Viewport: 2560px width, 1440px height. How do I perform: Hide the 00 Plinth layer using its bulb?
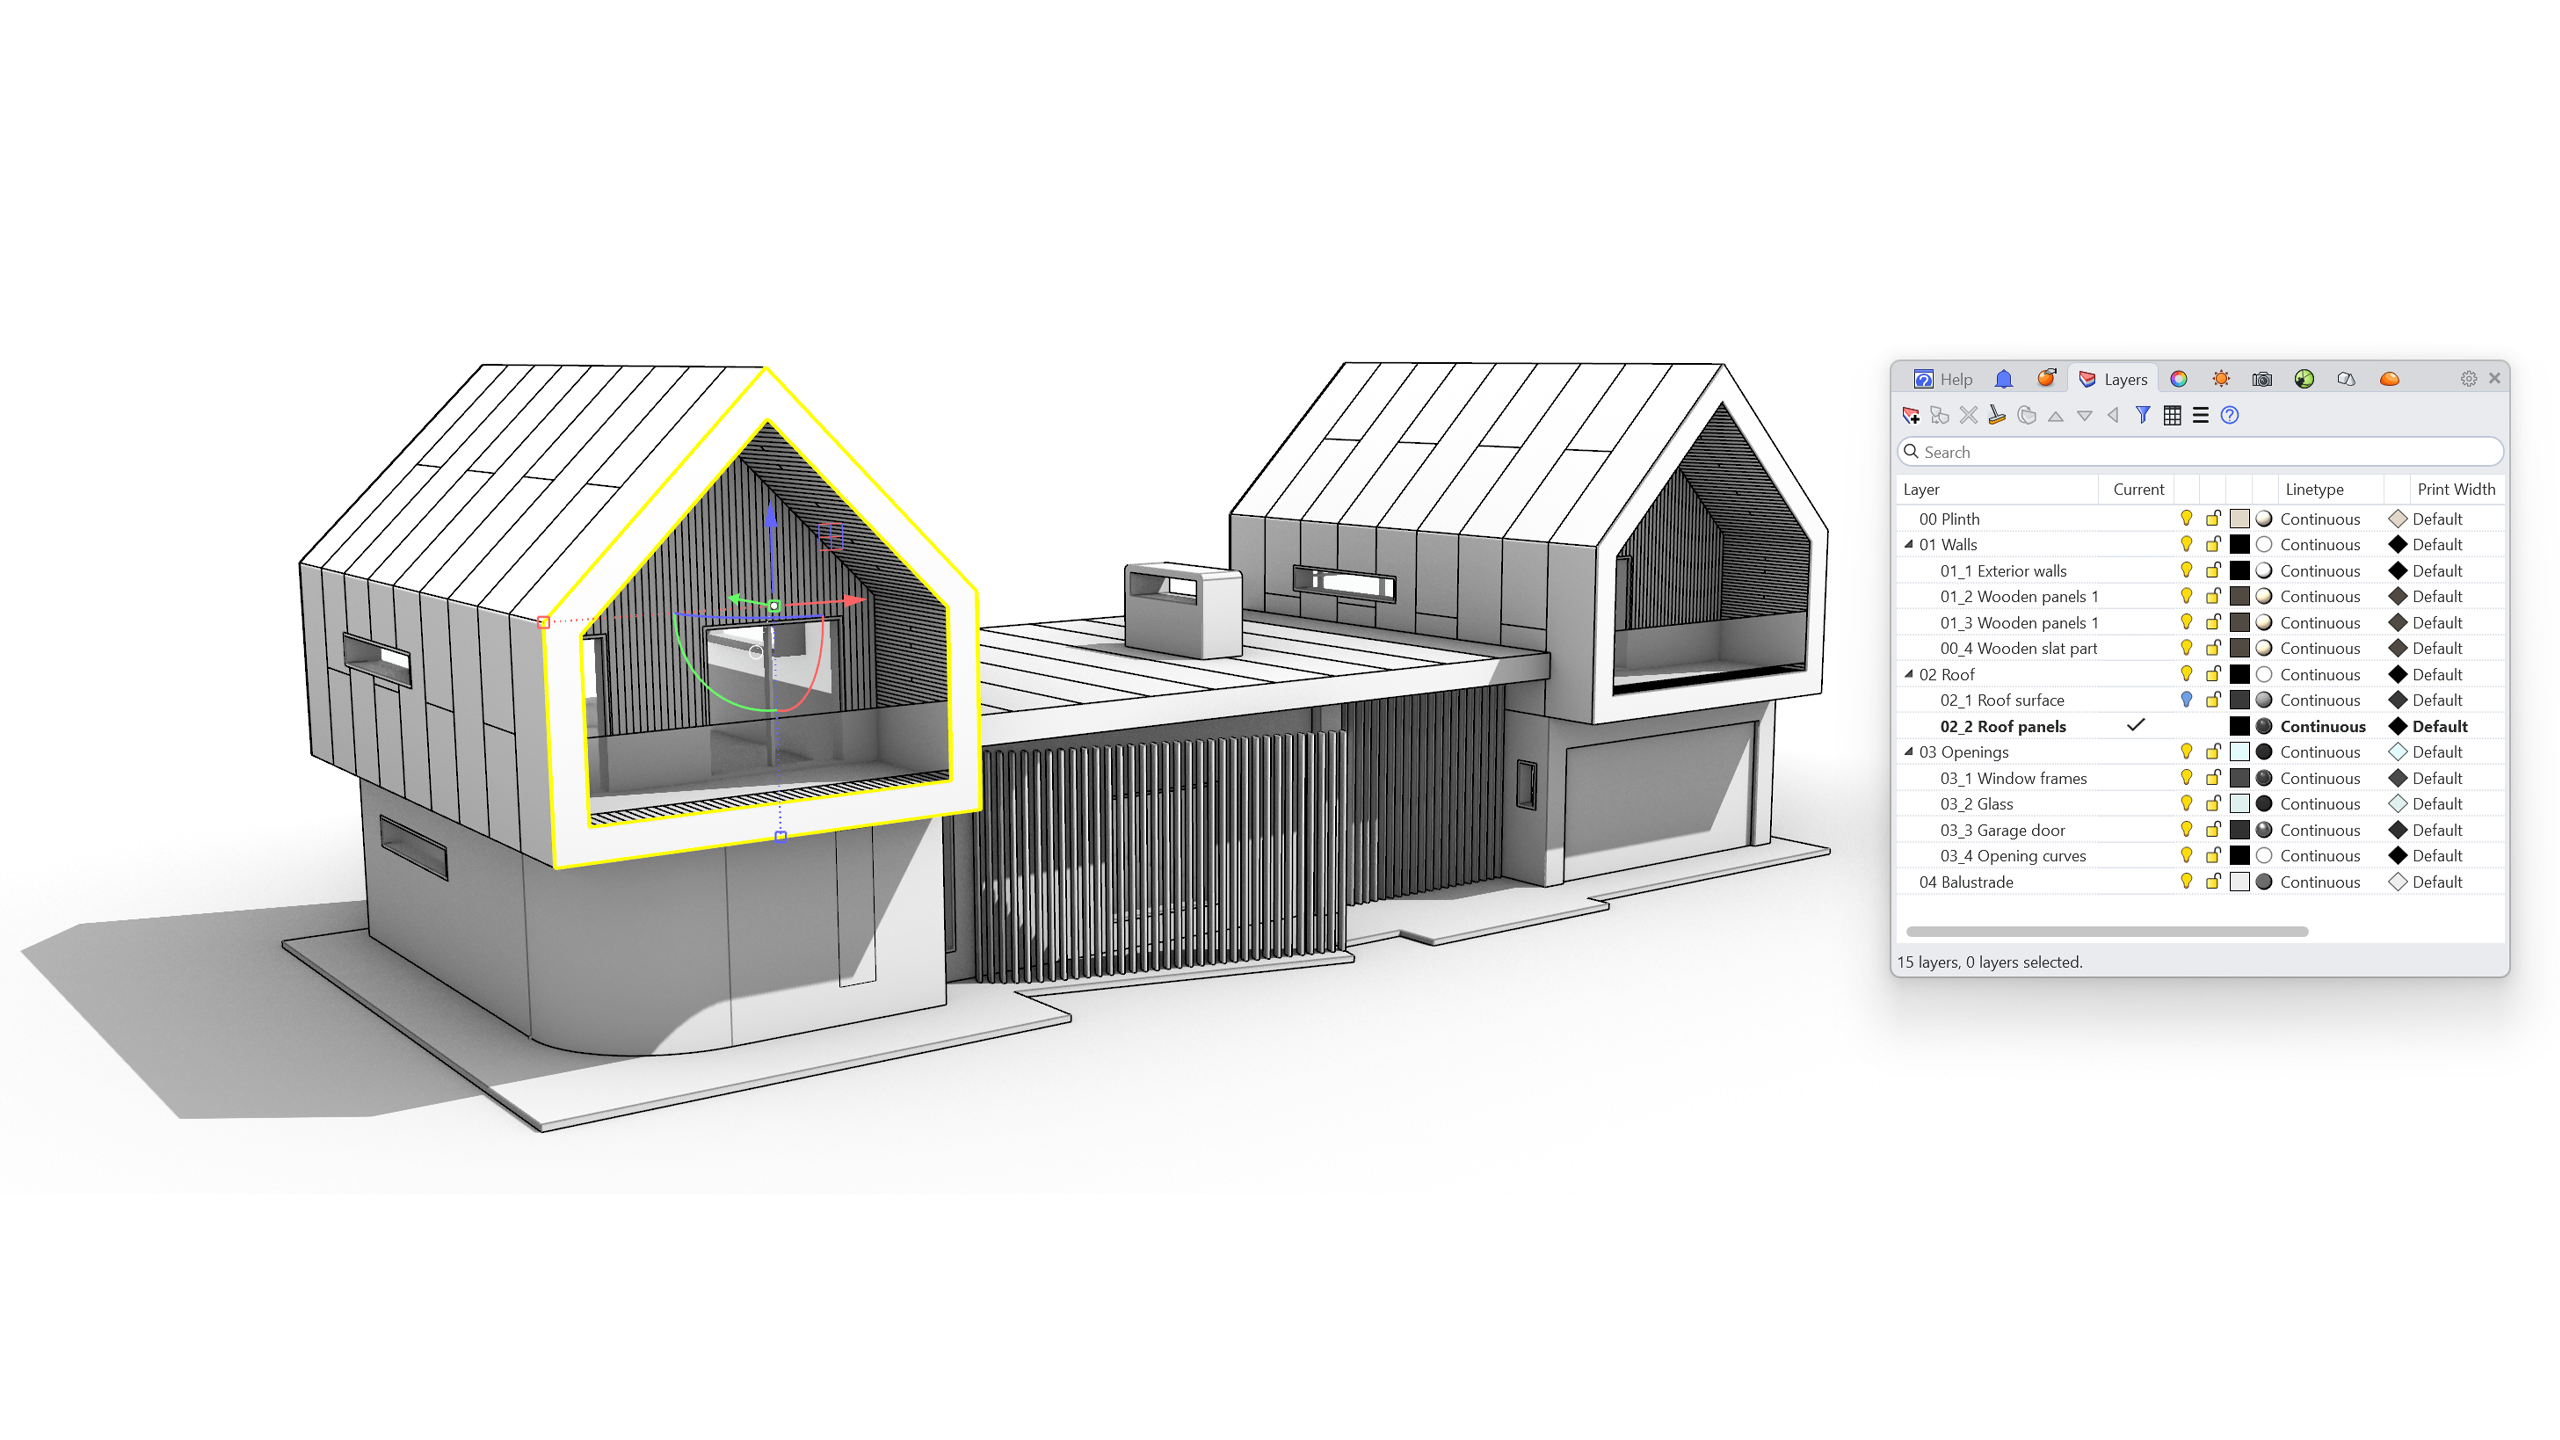coord(2187,518)
